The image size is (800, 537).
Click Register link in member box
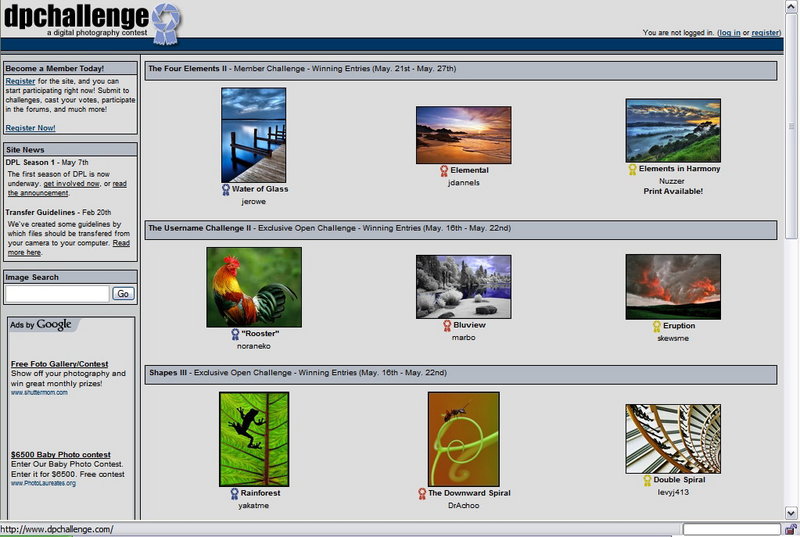20,81
